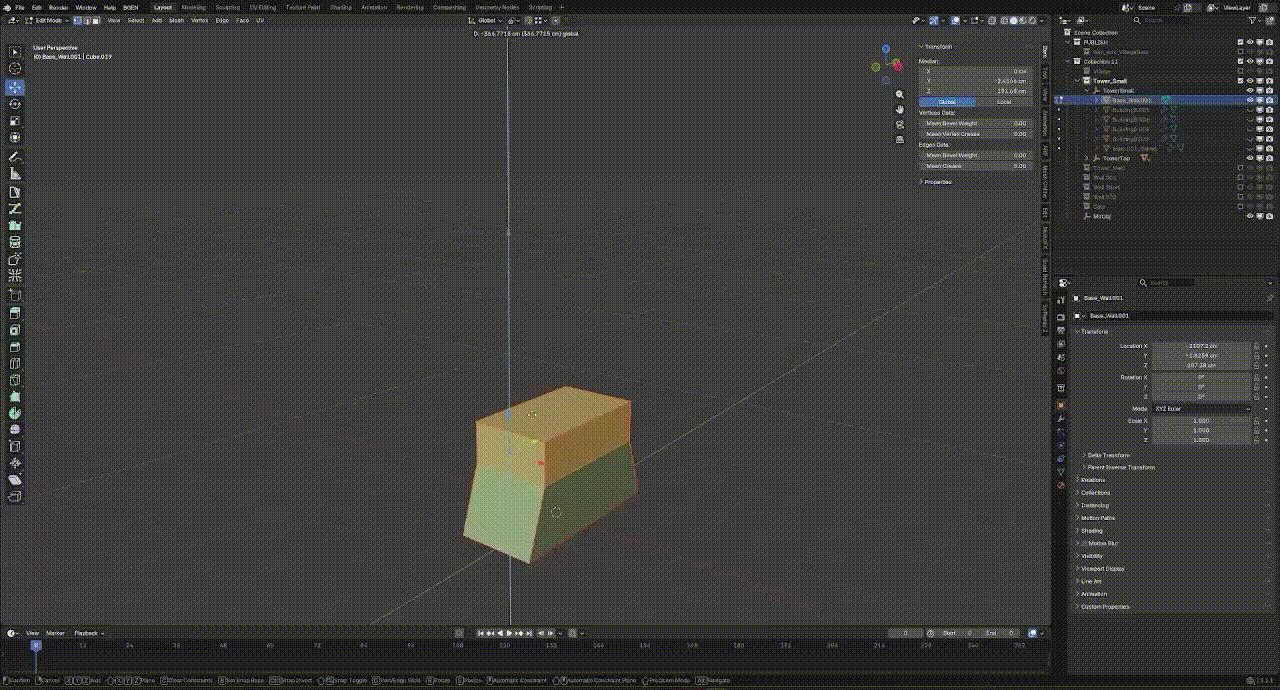Hide PUBLISH collection in viewport
Image resolution: width=1280 pixels, height=690 pixels.
point(1250,42)
